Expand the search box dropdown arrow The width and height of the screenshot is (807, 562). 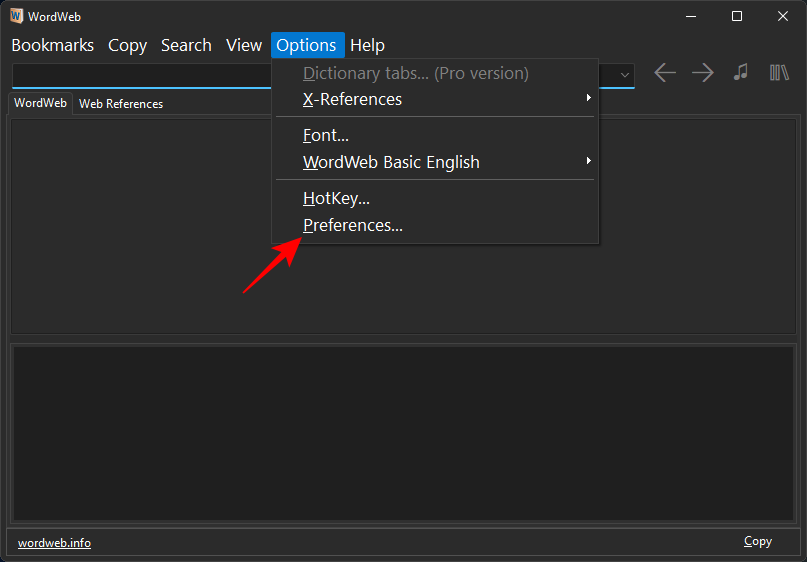point(626,74)
